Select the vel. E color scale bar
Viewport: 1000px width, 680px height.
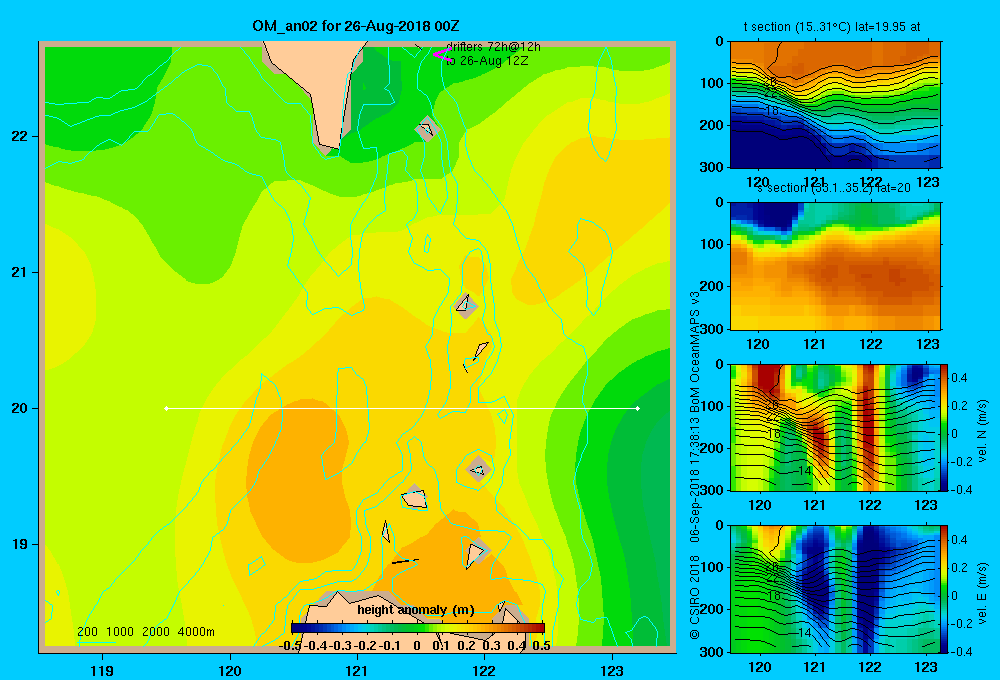click(945, 589)
